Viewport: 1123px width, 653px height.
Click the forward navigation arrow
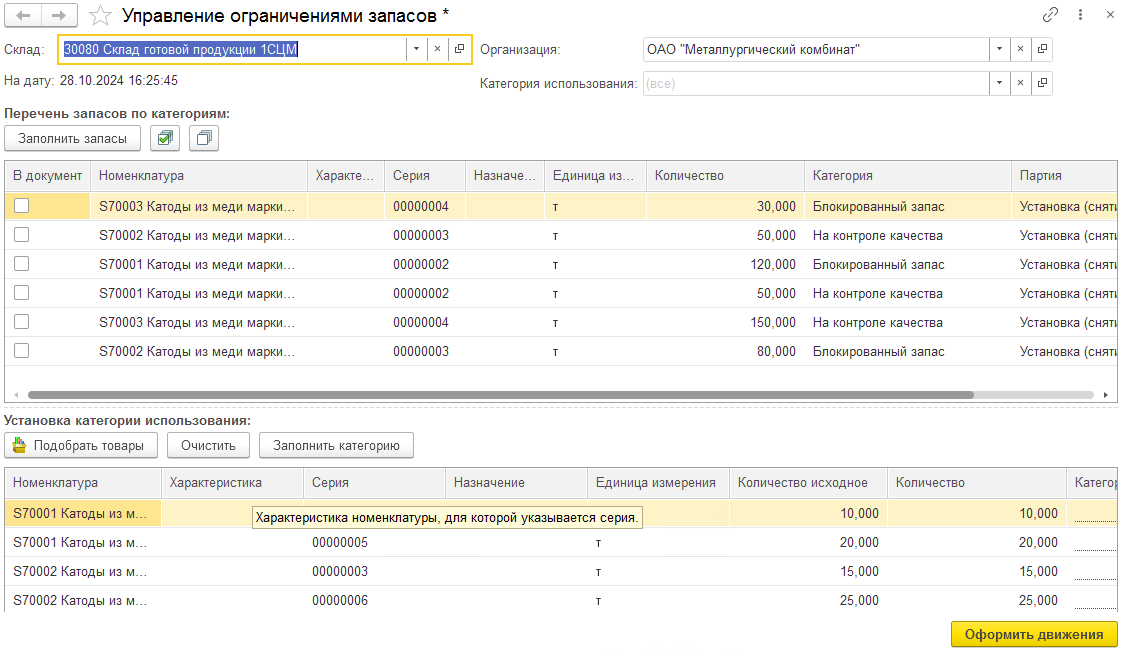[x=59, y=15]
